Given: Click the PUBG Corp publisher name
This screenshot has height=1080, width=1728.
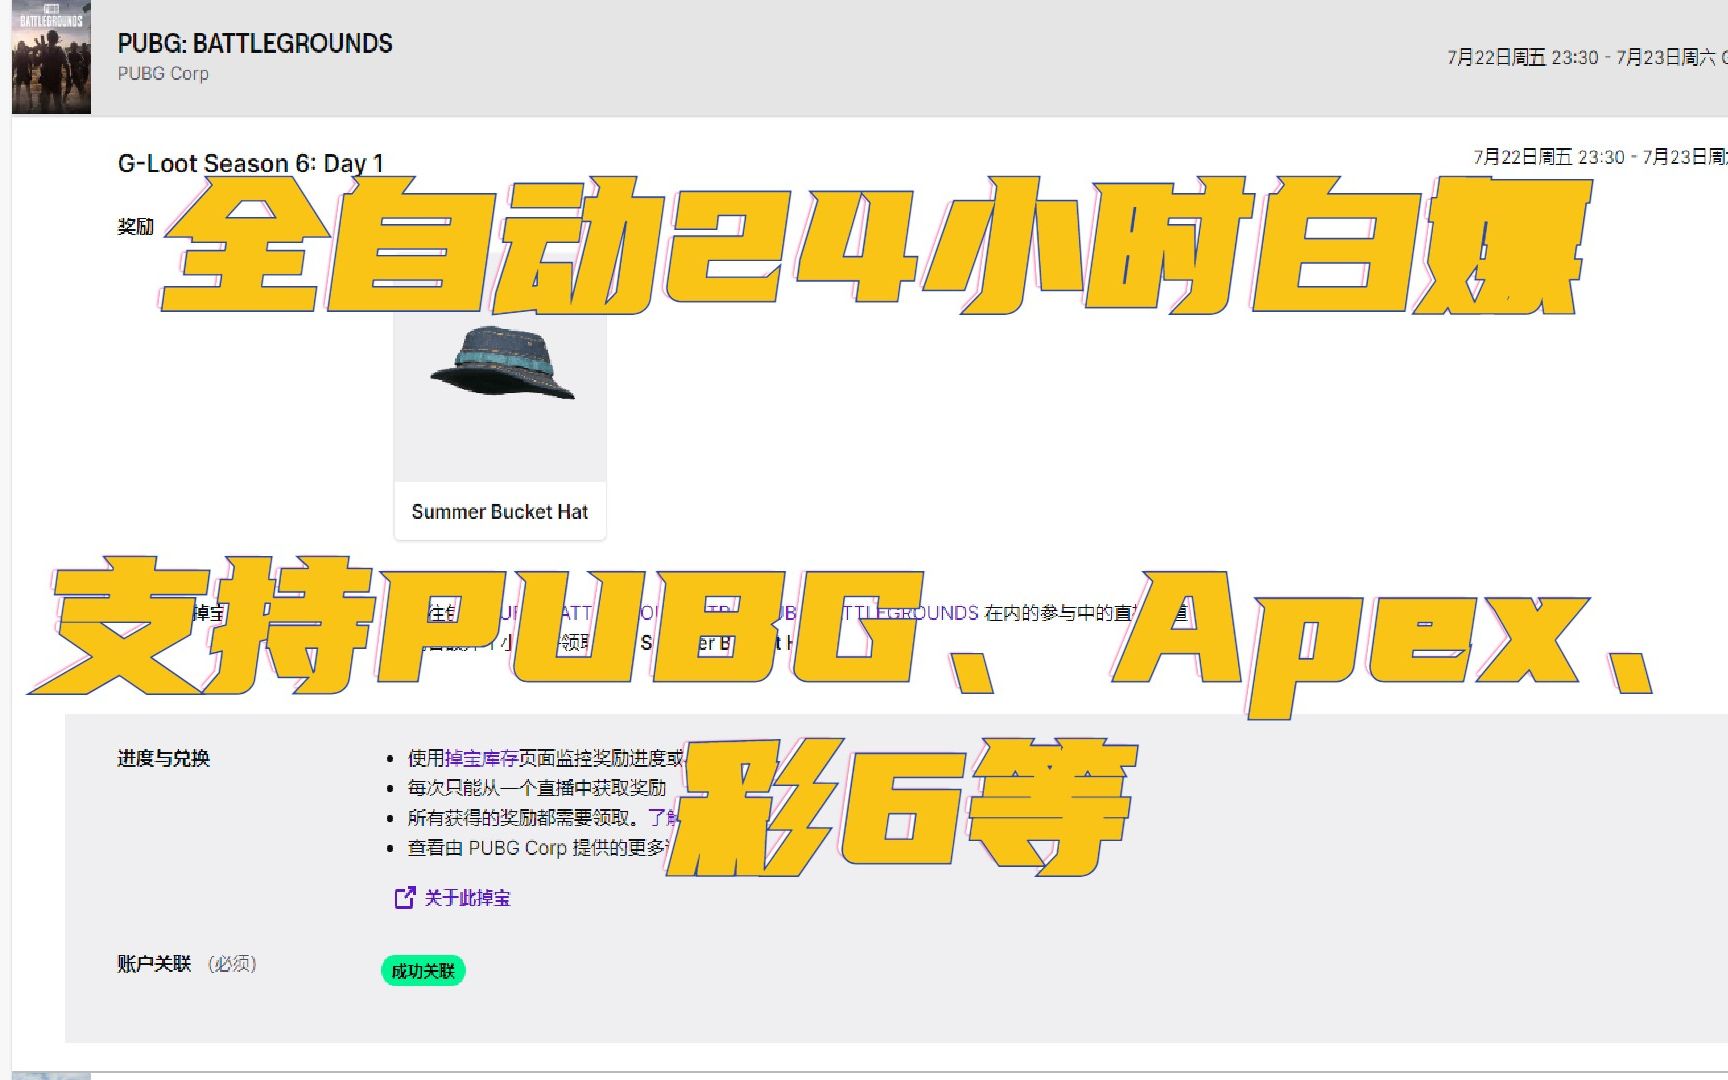Looking at the screenshot, I should tap(163, 74).
